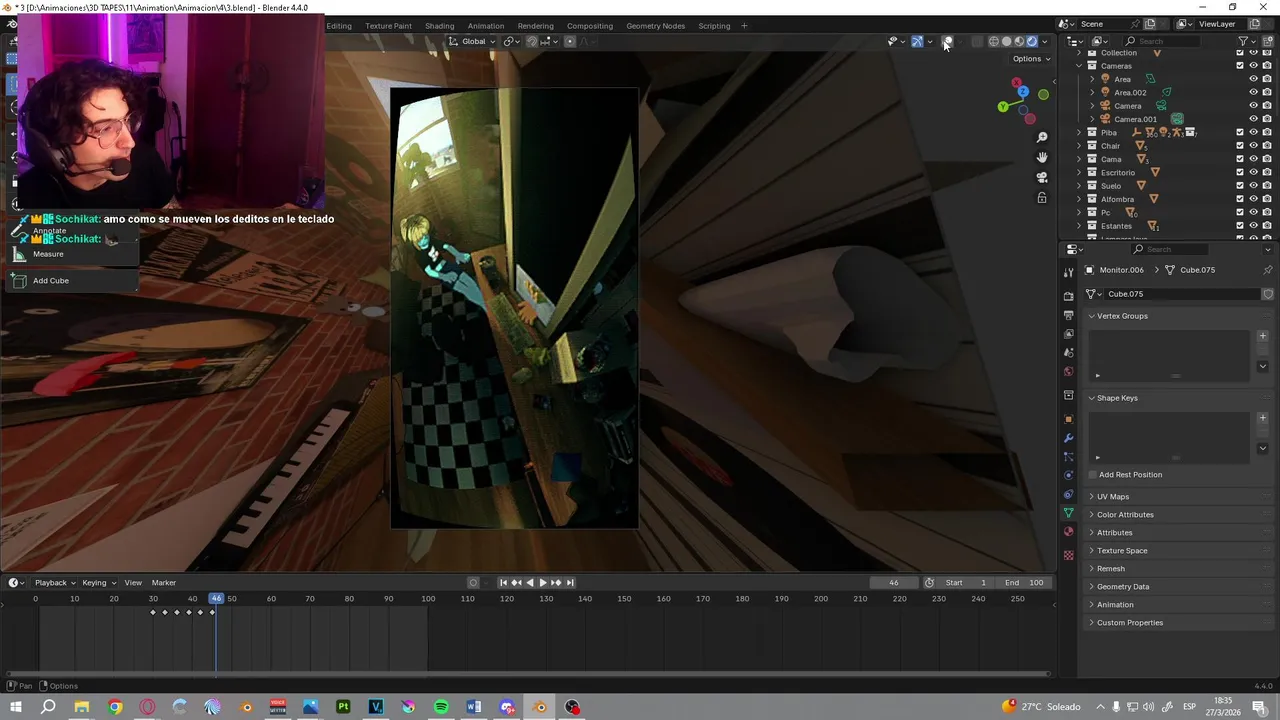This screenshot has width=1280, height=720.
Task: Click the Windows Start button
Action: 16,707
